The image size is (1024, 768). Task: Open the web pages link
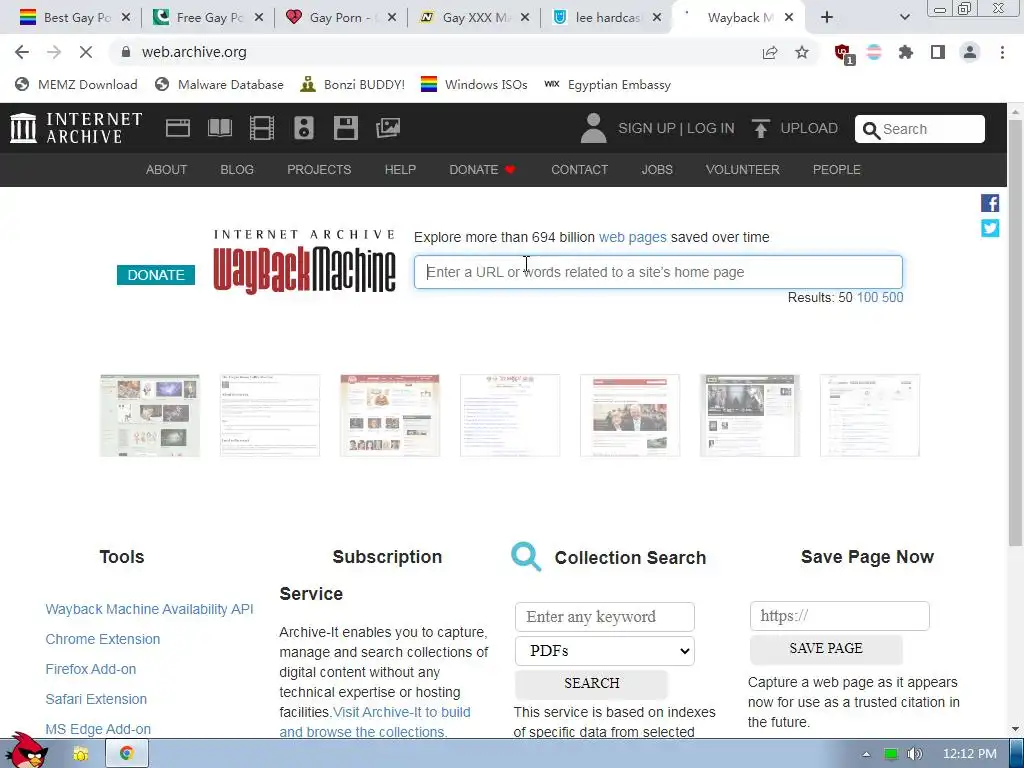click(633, 238)
